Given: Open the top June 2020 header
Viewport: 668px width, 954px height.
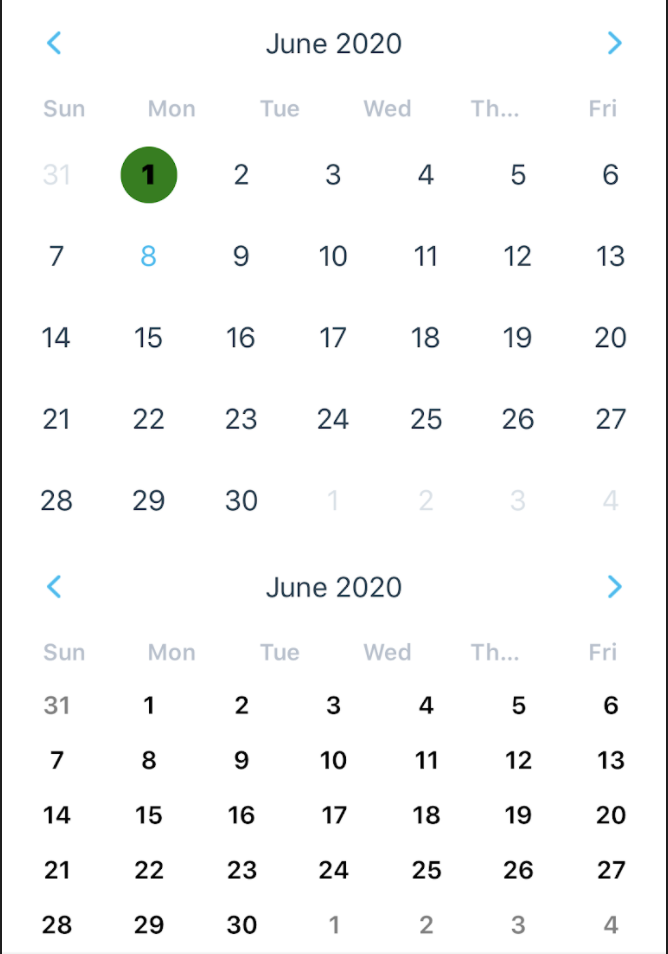Looking at the screenshot, I should 333,43.
